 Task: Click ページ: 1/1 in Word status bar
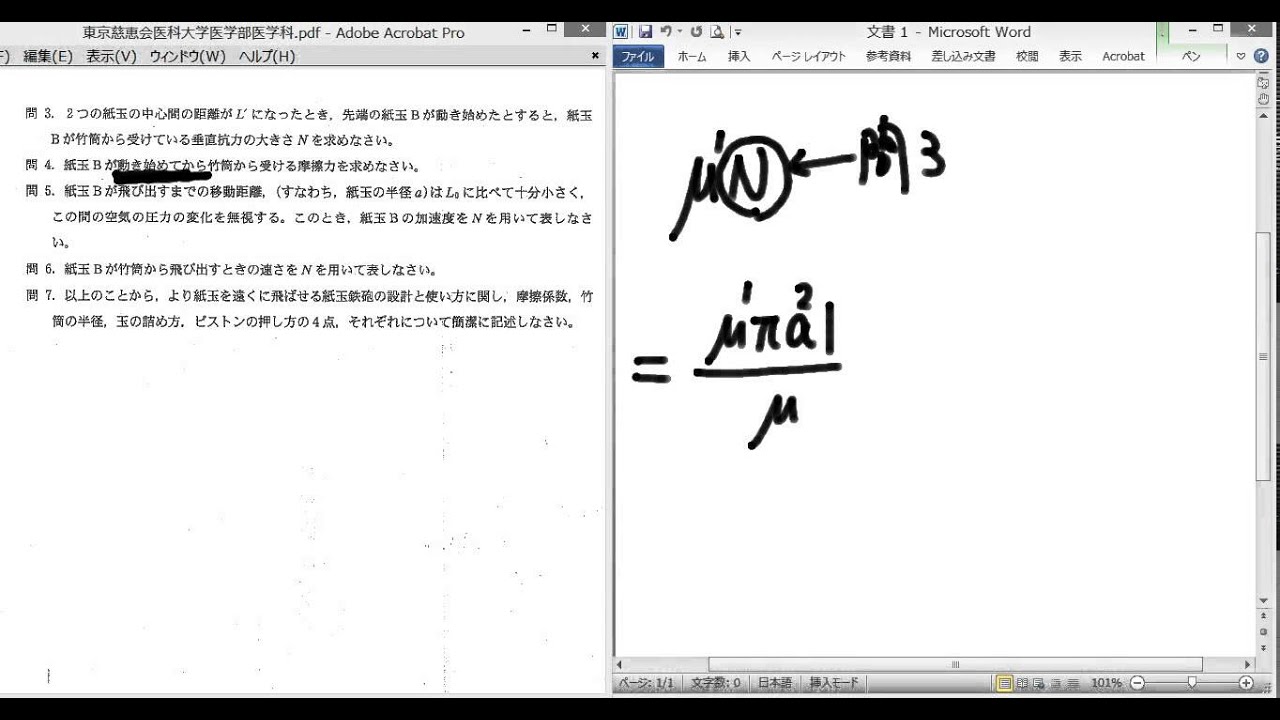[647, 683]
